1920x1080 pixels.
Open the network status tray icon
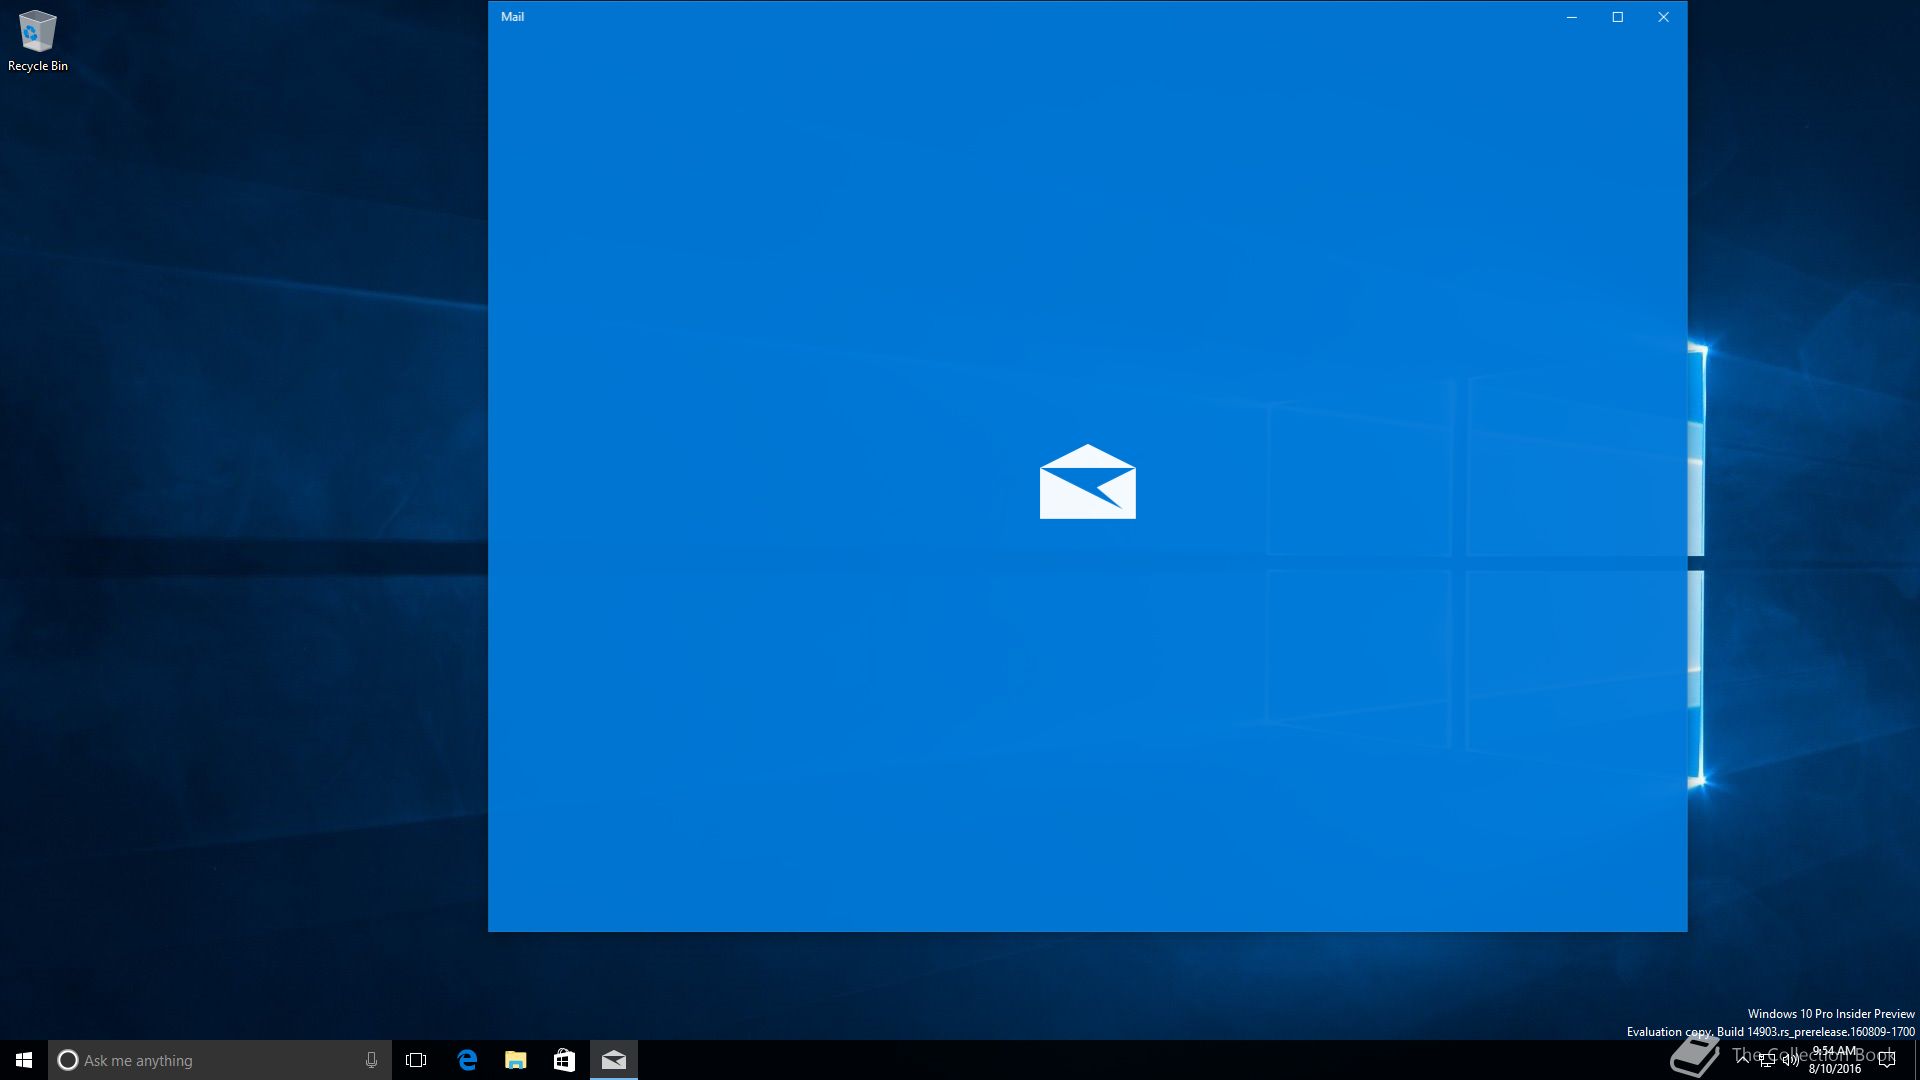[1767, 1060]
